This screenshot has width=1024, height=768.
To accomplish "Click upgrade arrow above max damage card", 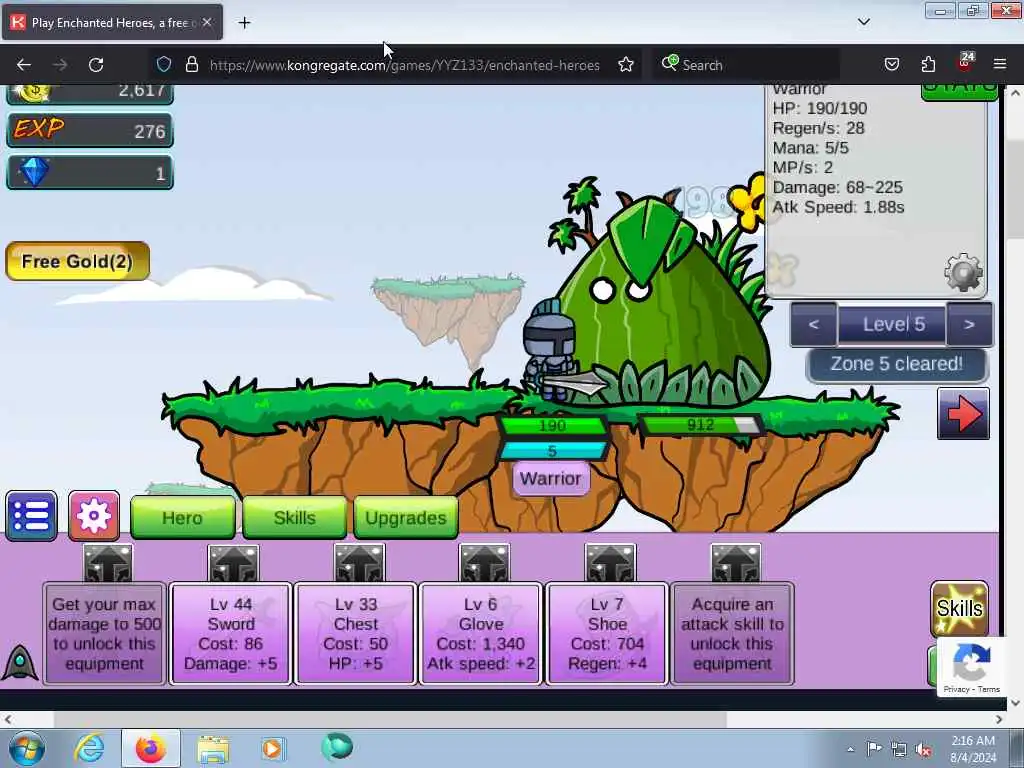I will click(x=108, y=562).
